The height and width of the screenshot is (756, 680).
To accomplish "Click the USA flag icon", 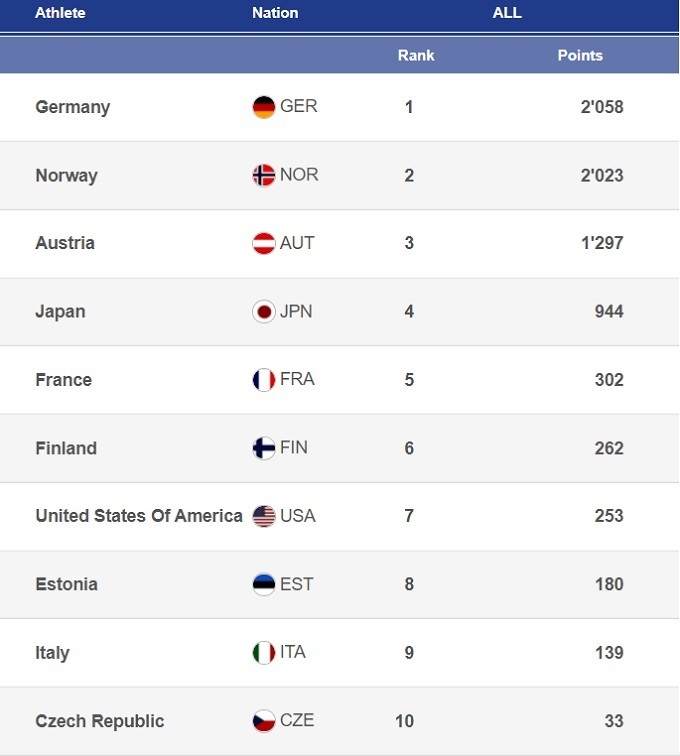I will 264,516.
